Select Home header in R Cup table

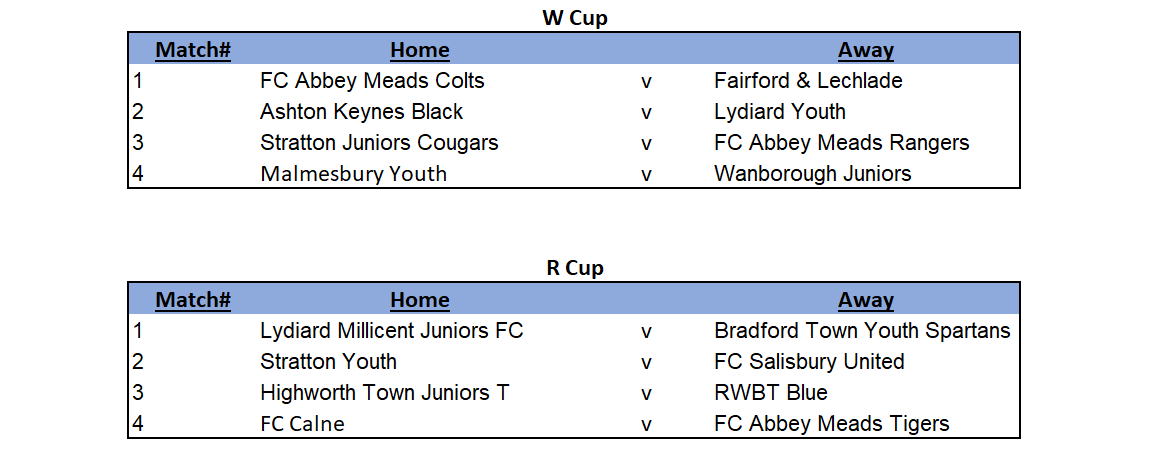[x=420, y=300]
